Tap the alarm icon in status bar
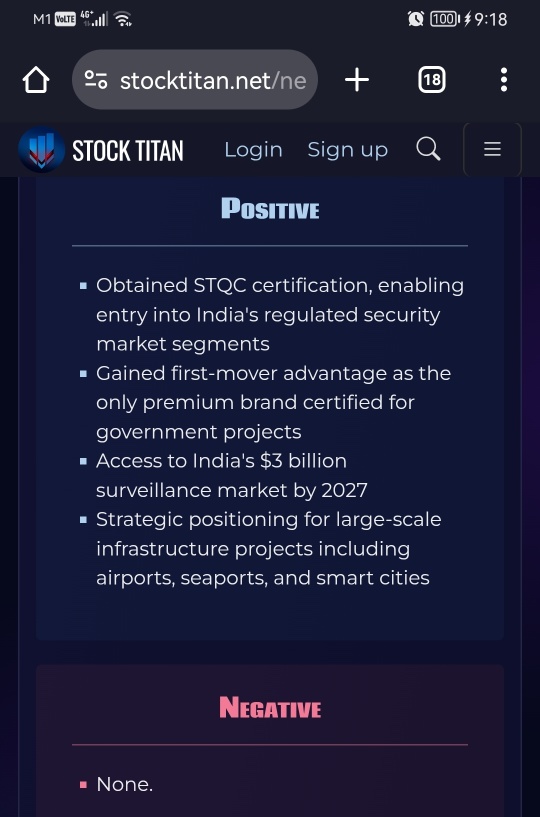 [x=415, y=19]
